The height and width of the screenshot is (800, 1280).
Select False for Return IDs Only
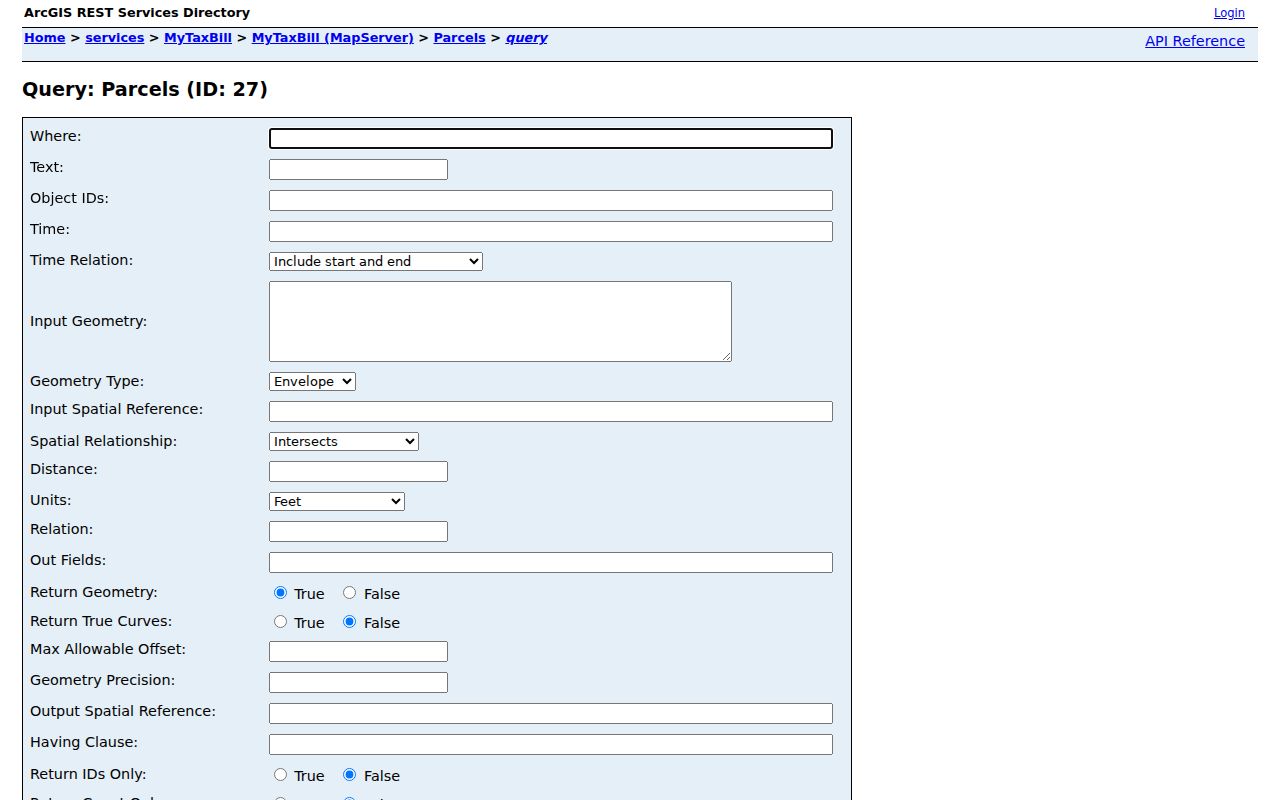click(349, 775)
